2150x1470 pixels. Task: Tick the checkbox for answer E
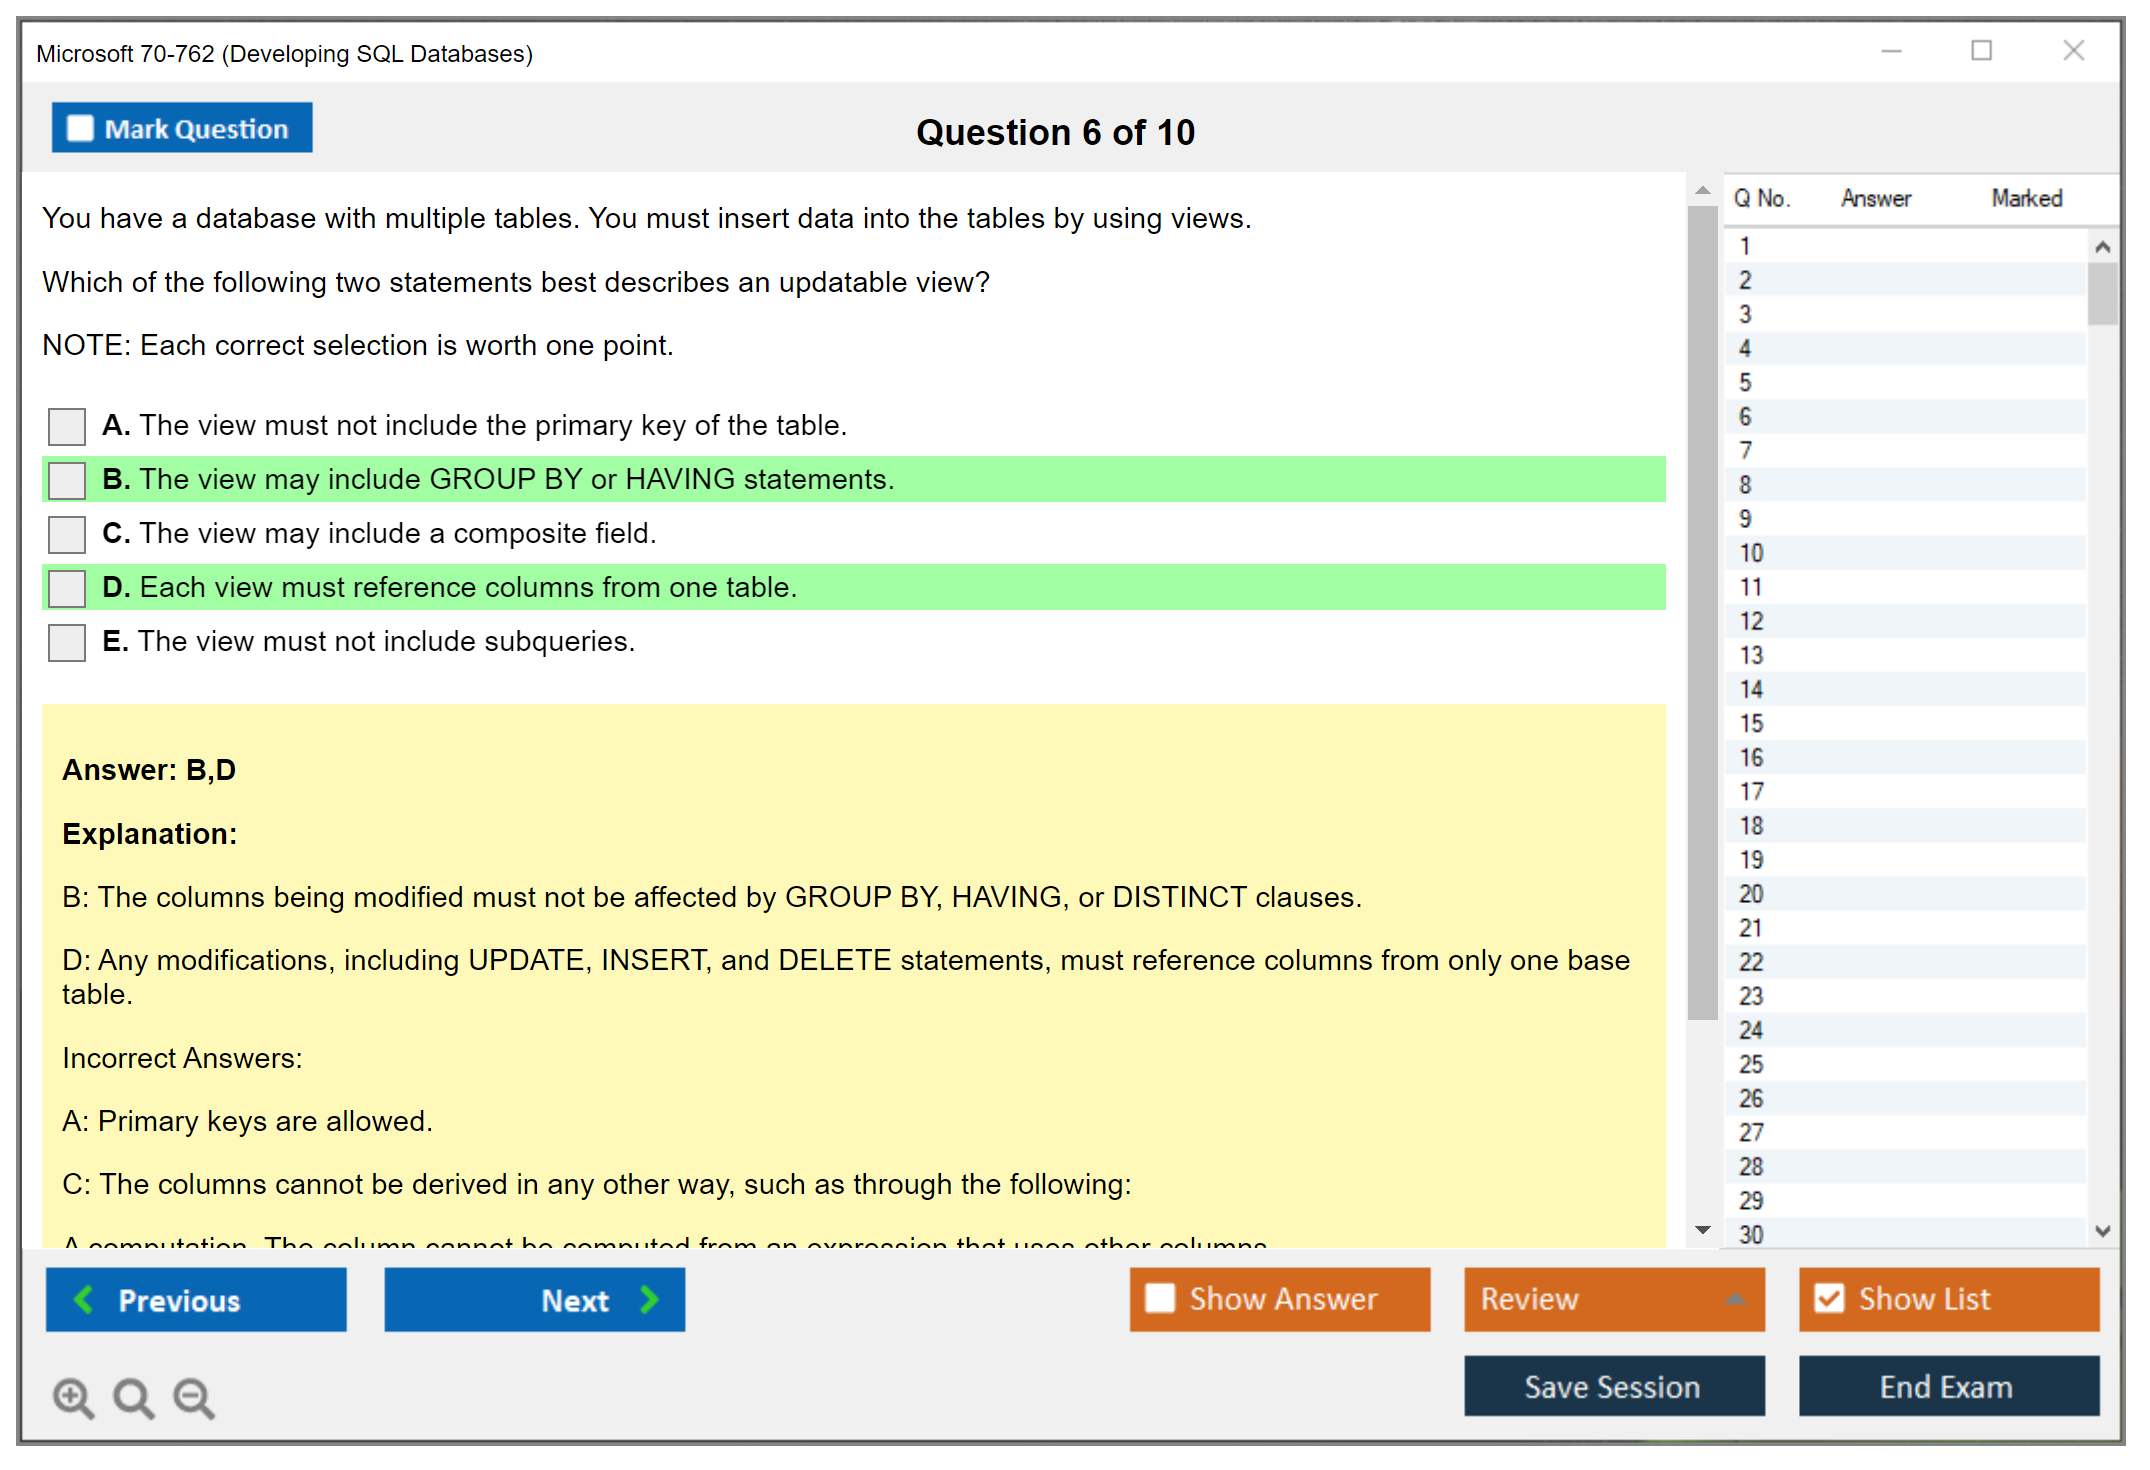pos(67,642)
